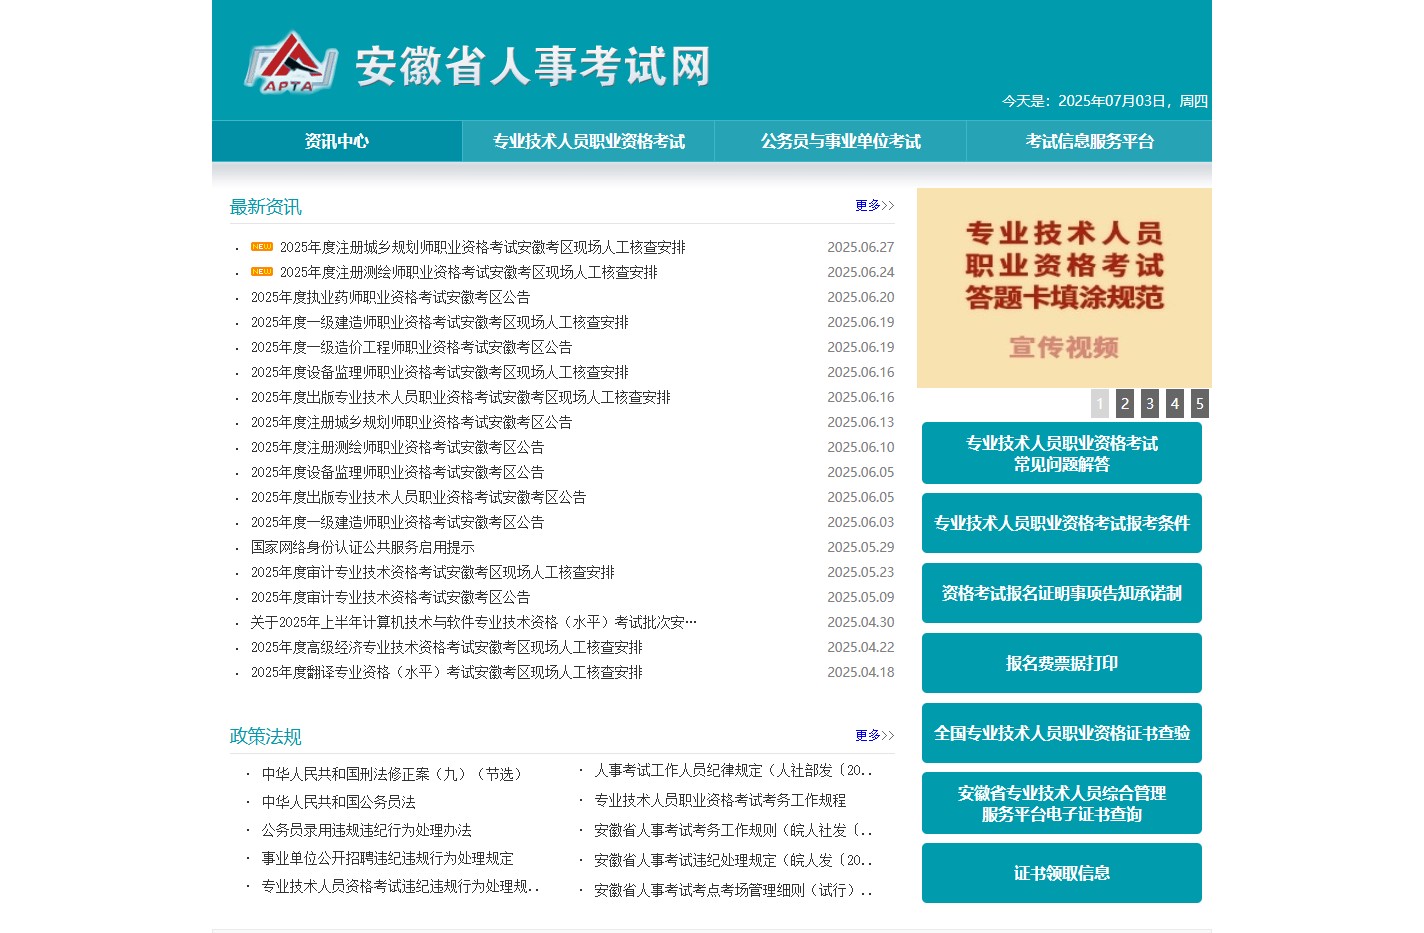Click 更多 link beside 最新资讯
Viewport: 1424px width, 933px height.
874,205
